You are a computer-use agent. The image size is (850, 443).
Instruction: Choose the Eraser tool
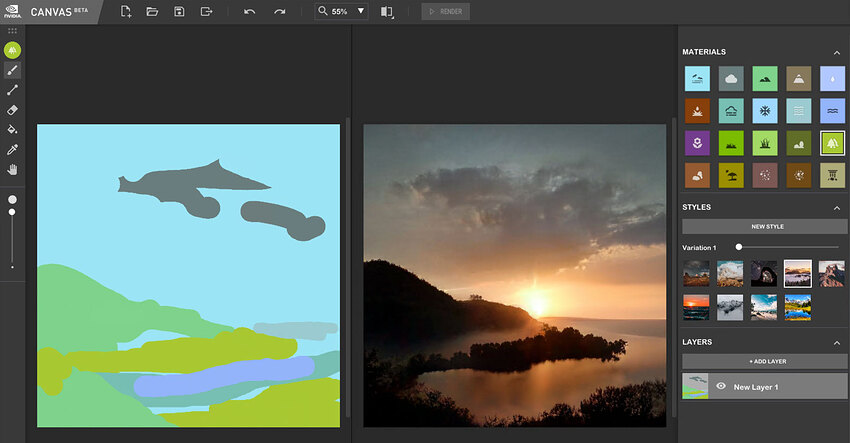tap(12, 110)
